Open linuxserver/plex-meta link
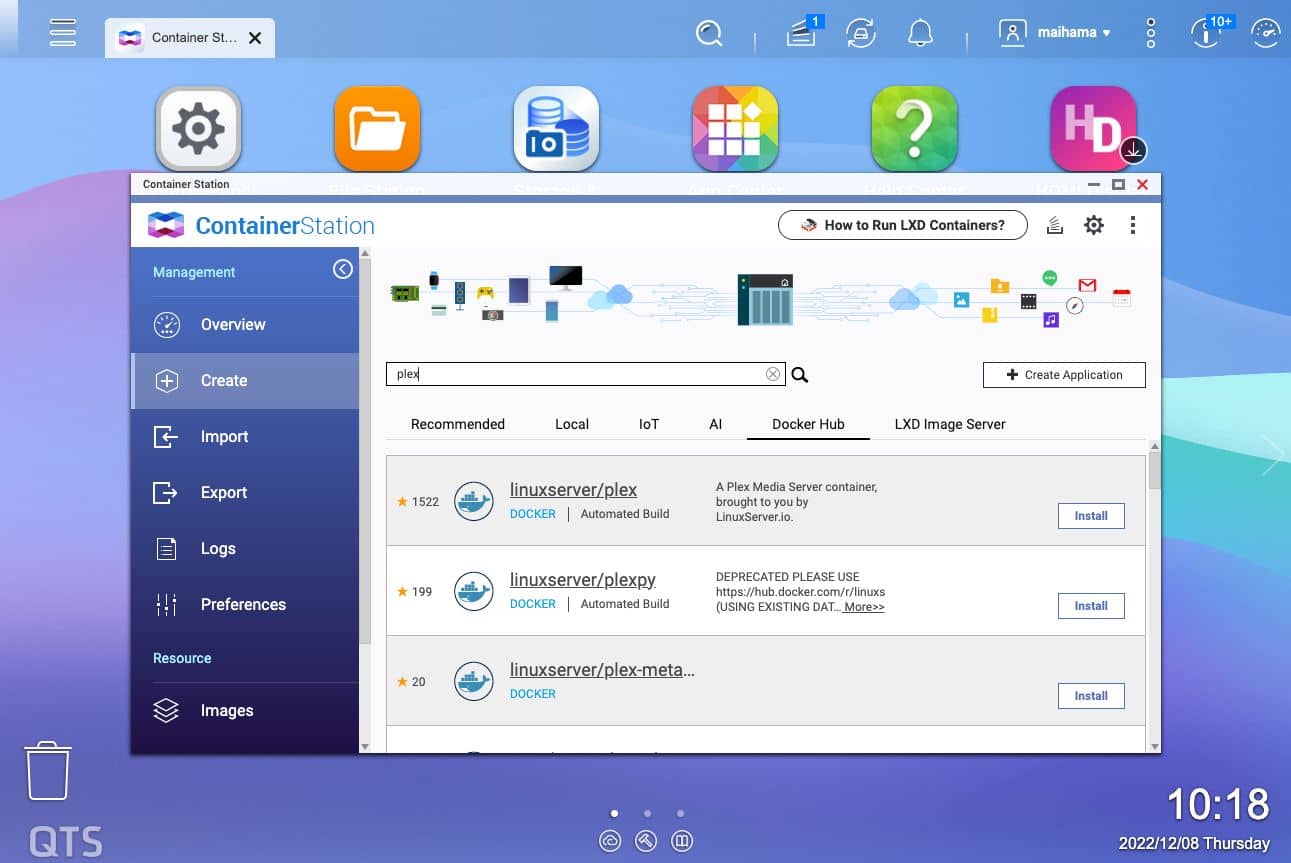Viewport: 1291px width, 863px height. 602,670
